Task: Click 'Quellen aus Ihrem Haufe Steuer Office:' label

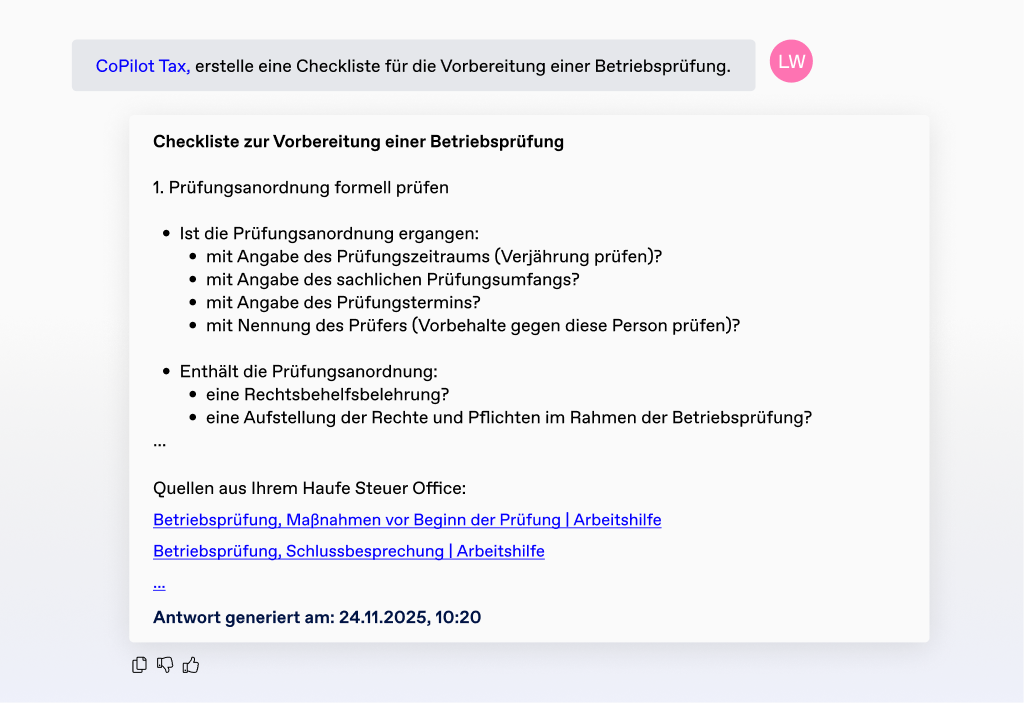Action: [x=310, y=488]
